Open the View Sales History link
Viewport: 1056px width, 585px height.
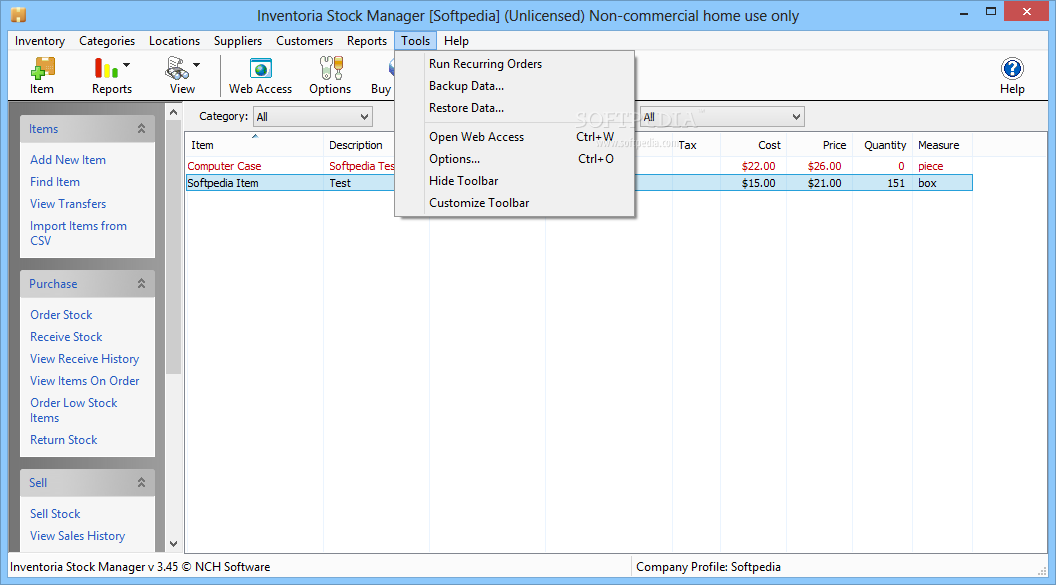point(77,536)
